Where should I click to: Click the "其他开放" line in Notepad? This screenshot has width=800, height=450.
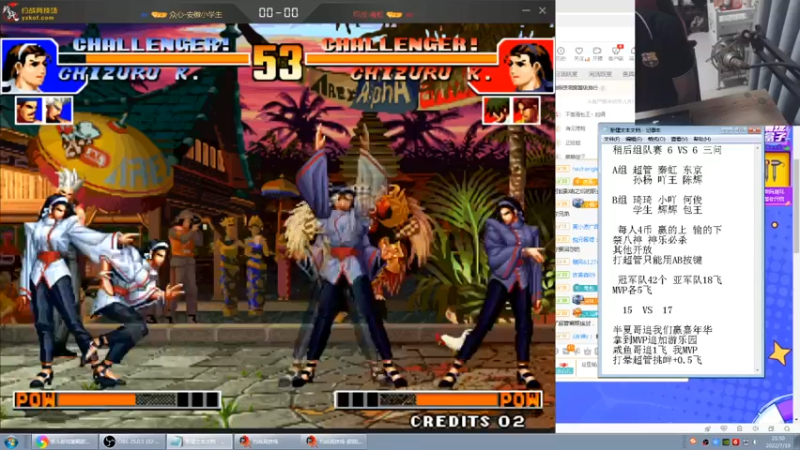(x=633, y=250)
